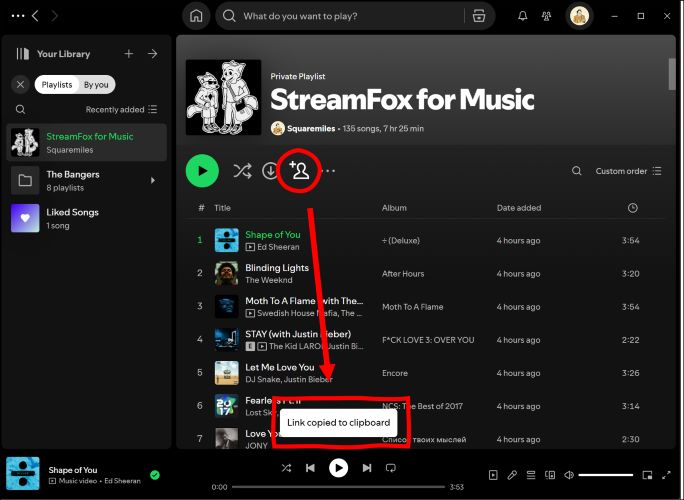The height and width of the screenshot is (500, 684).
Task: Toggle repeat mode
Action: (391, 468)
